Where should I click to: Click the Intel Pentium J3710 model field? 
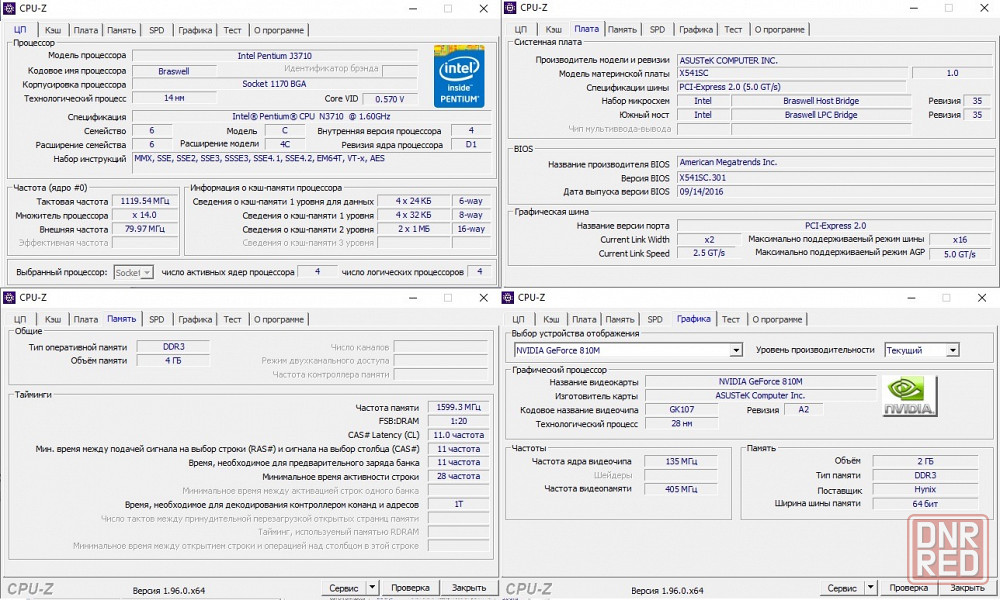275,56
